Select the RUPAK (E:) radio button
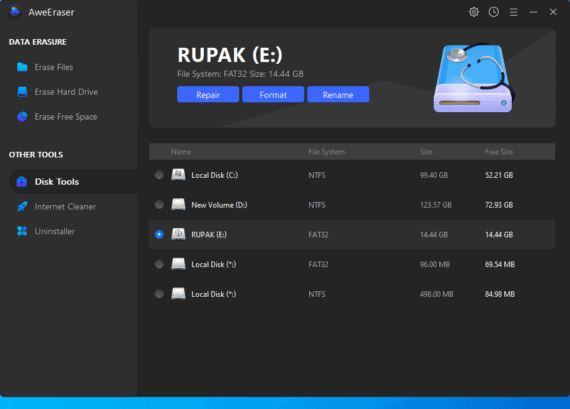 point(159,234)
